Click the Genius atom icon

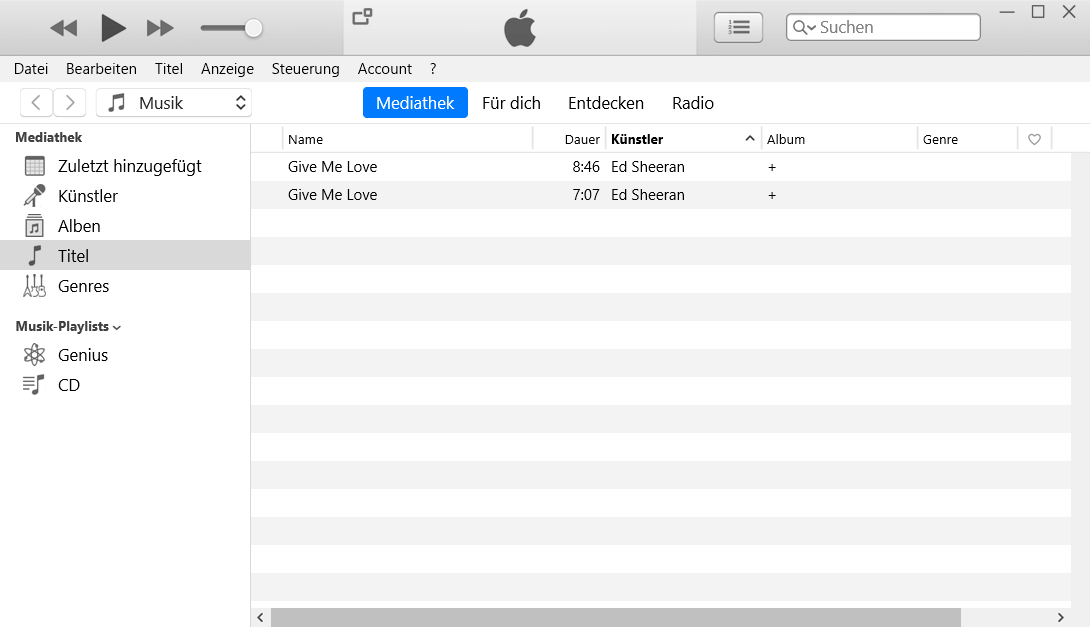point(34,355)
